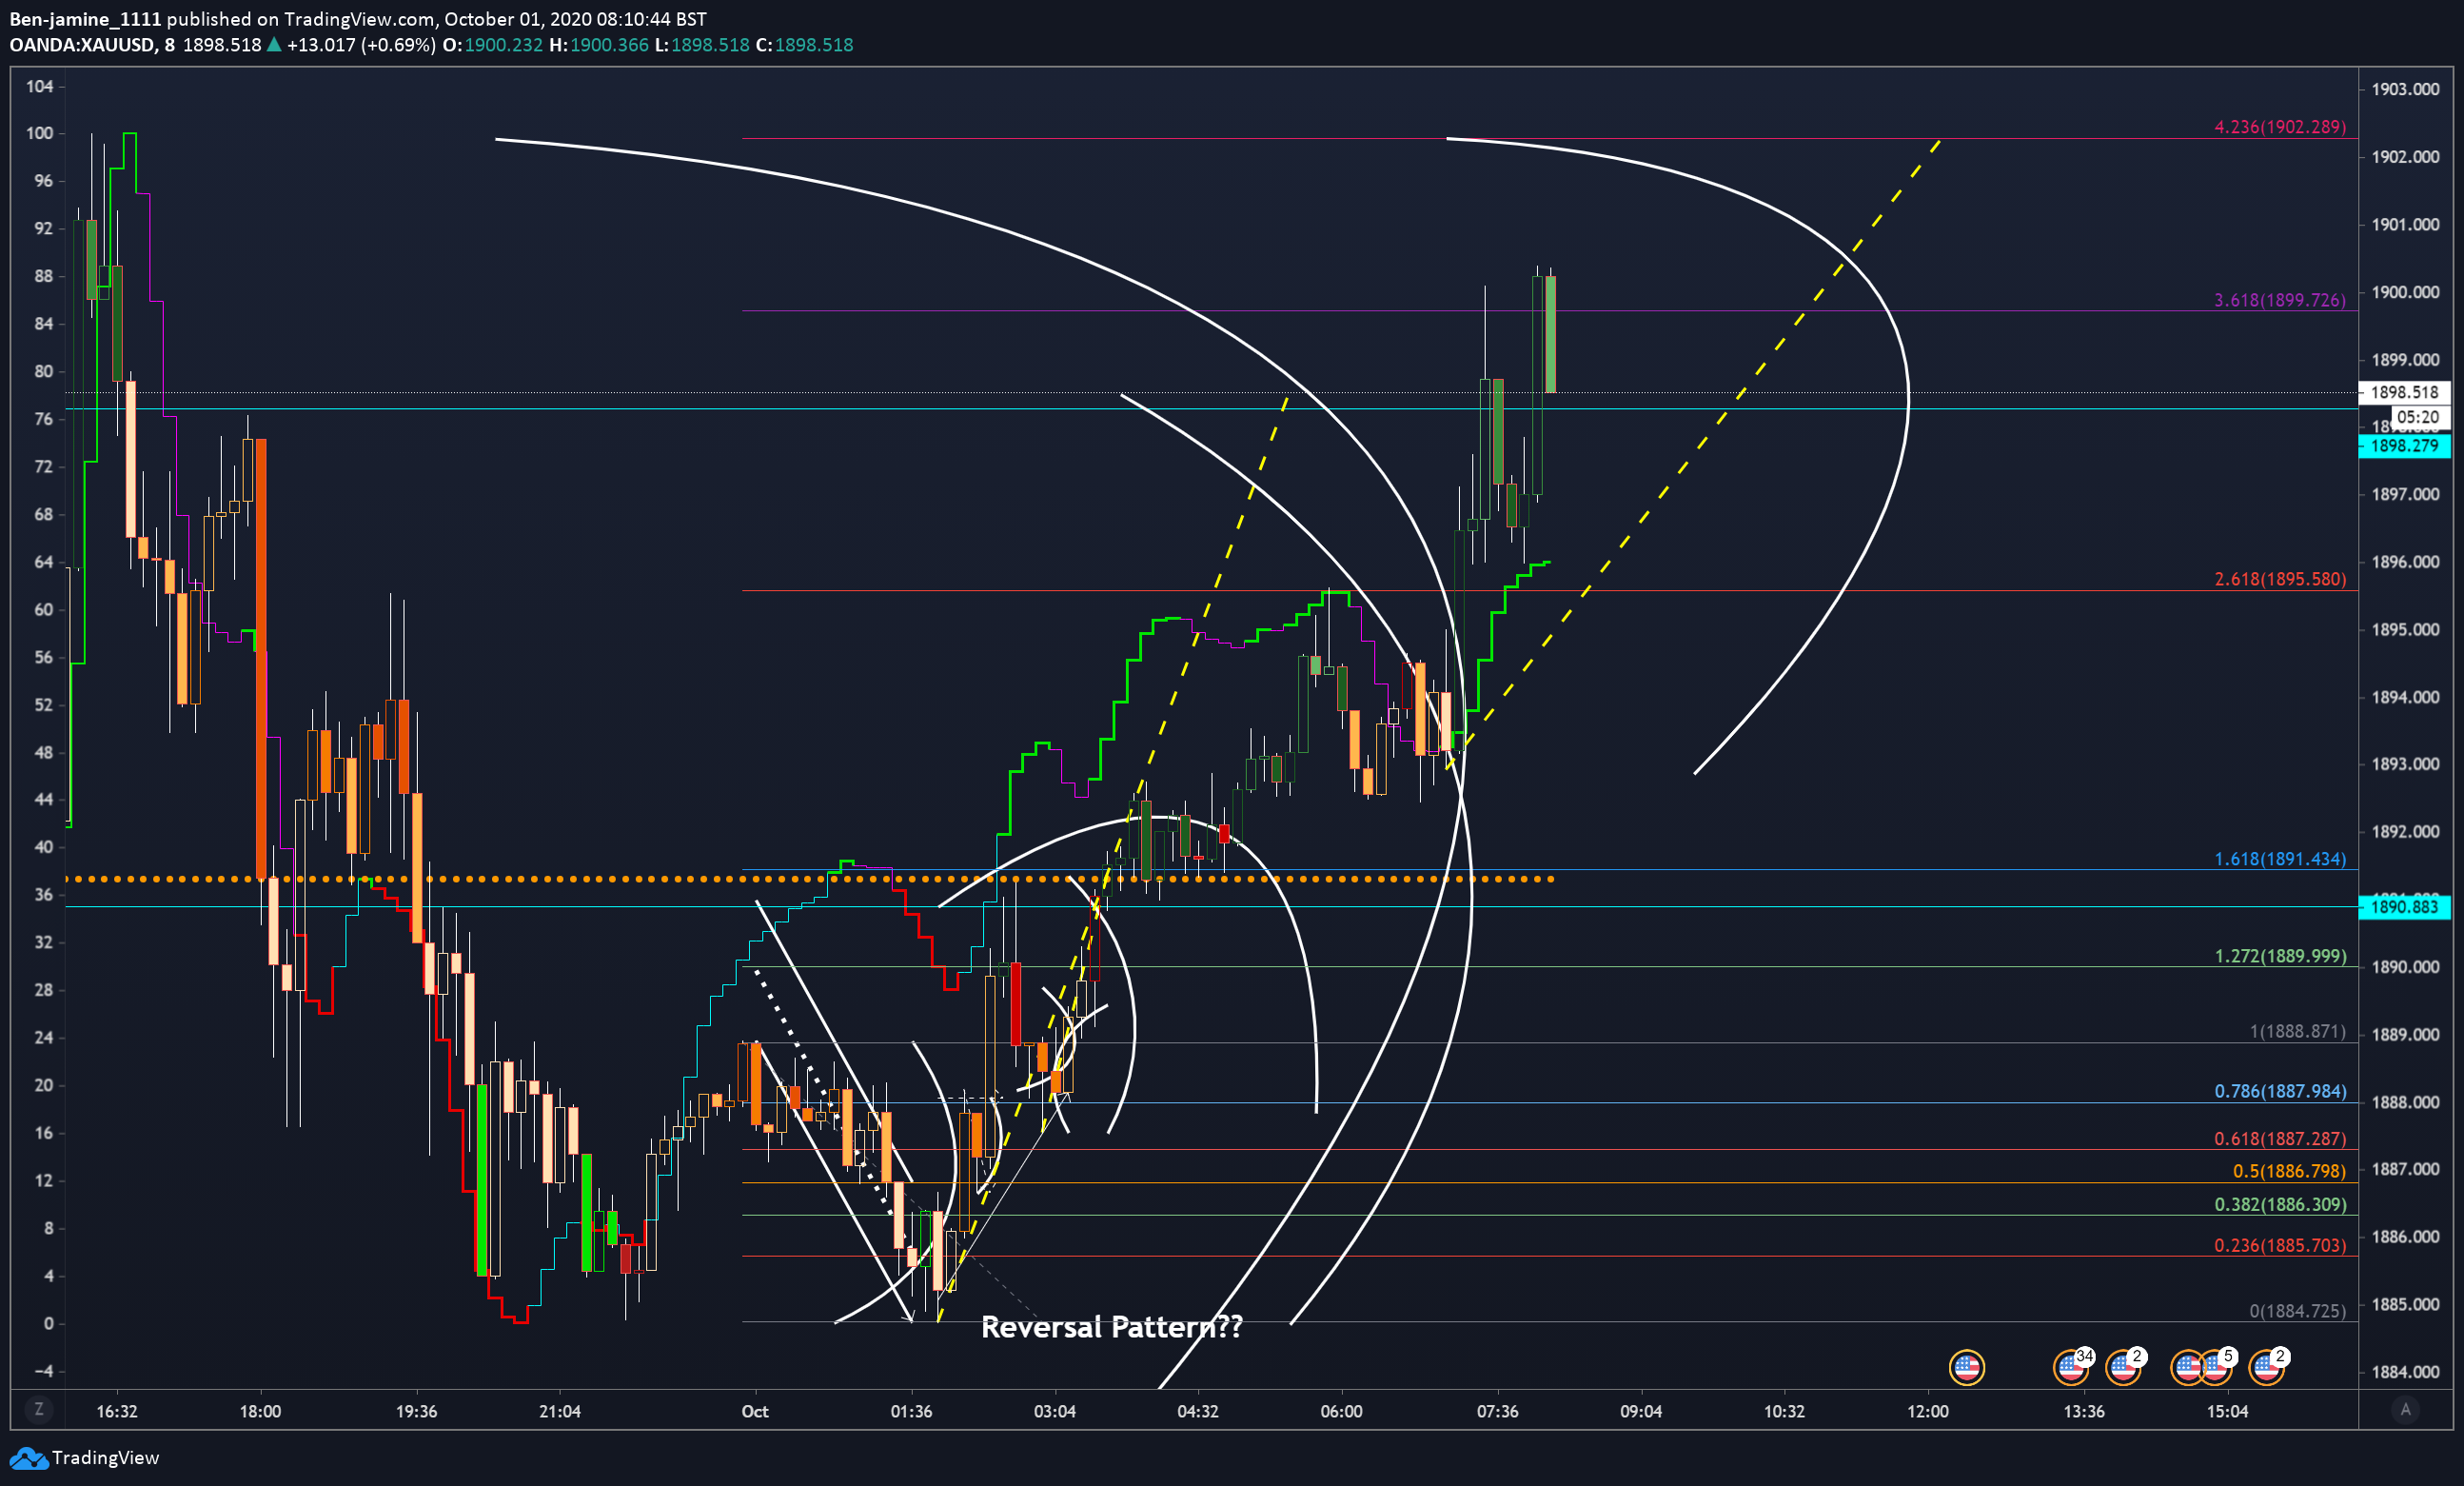
Task: Click the 1894.000 price scale label
Action: (2405, 697)
